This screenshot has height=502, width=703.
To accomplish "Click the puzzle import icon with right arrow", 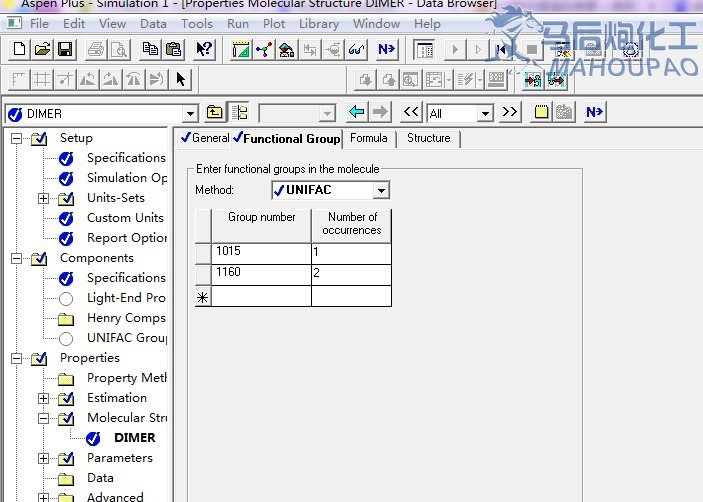I will 533,80.
